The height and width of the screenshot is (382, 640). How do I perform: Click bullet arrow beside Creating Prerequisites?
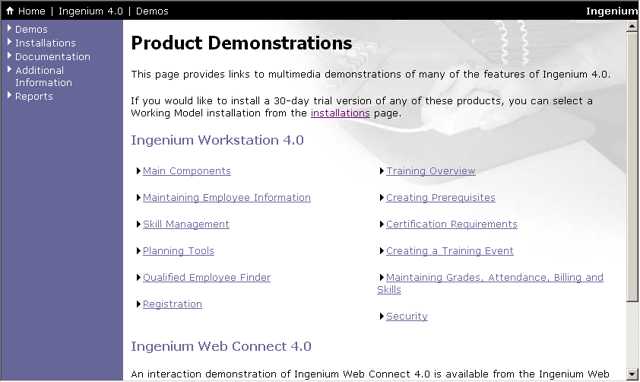[382, 197]
